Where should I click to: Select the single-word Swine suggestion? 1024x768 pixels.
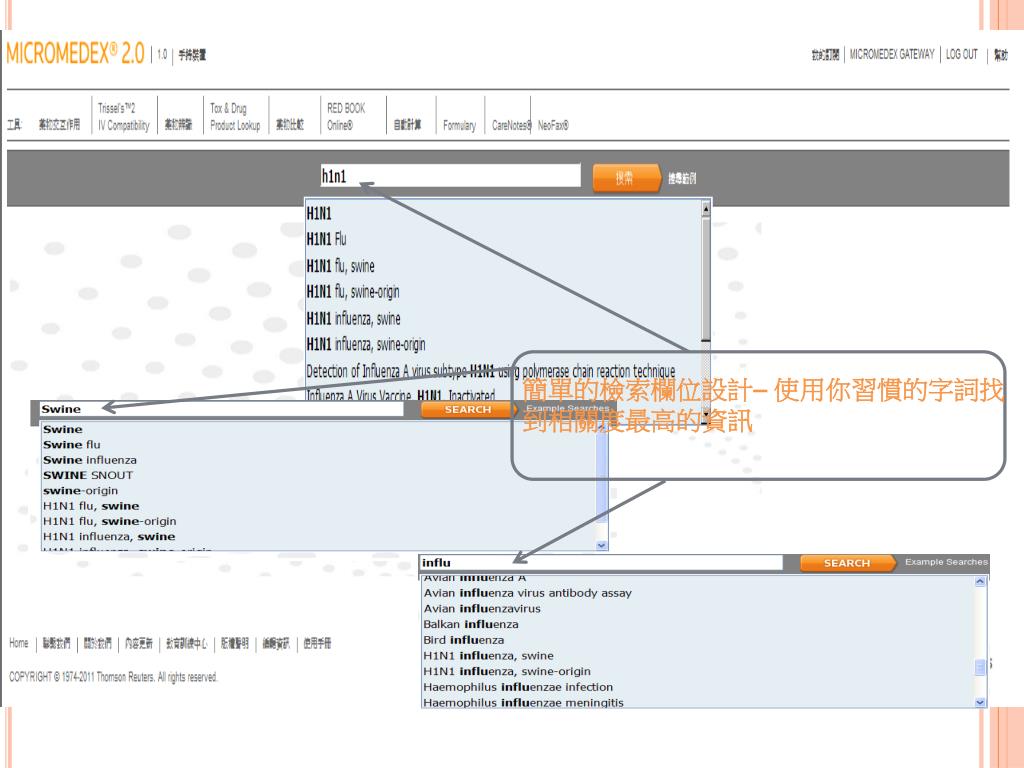[63, 430]
